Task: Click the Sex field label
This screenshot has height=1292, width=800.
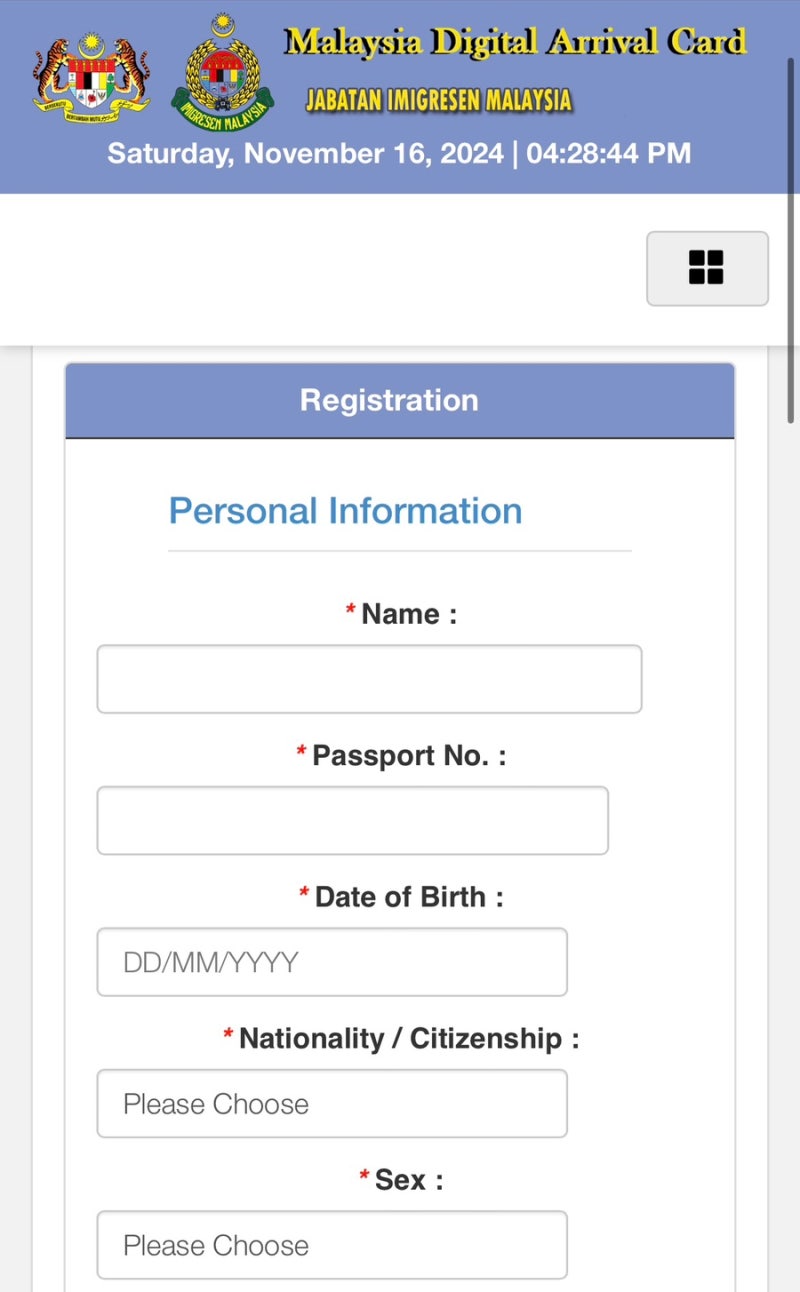Action: click(409, 1180)
